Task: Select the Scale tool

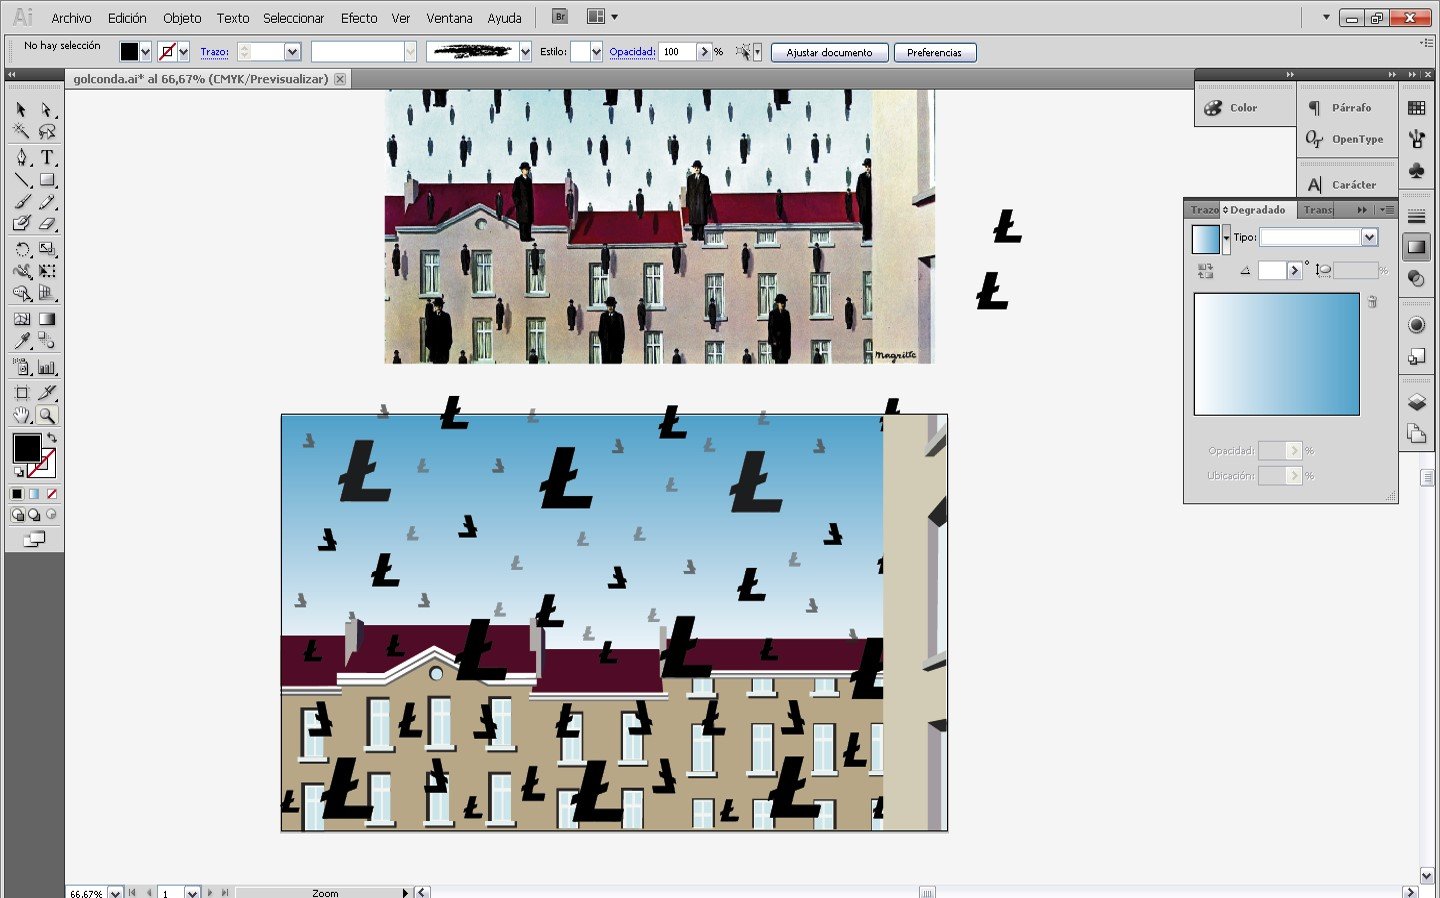Action: tap(47, 250)
